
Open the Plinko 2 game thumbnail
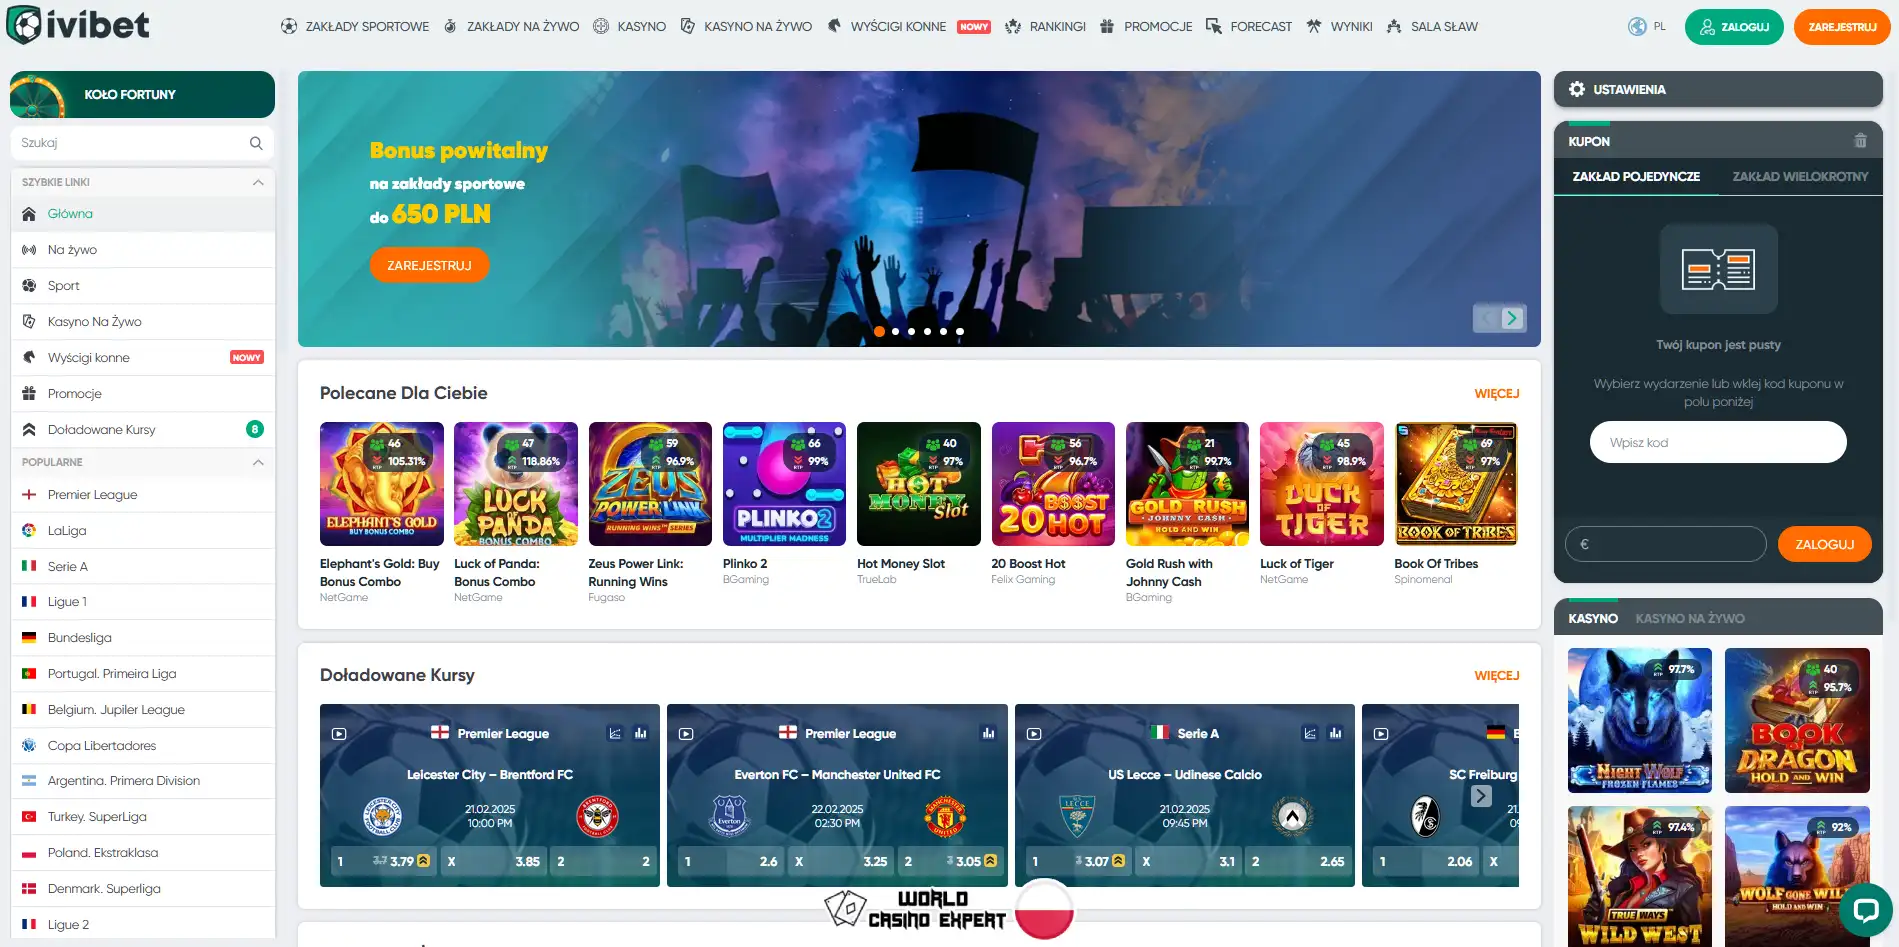tap(784, 484)
